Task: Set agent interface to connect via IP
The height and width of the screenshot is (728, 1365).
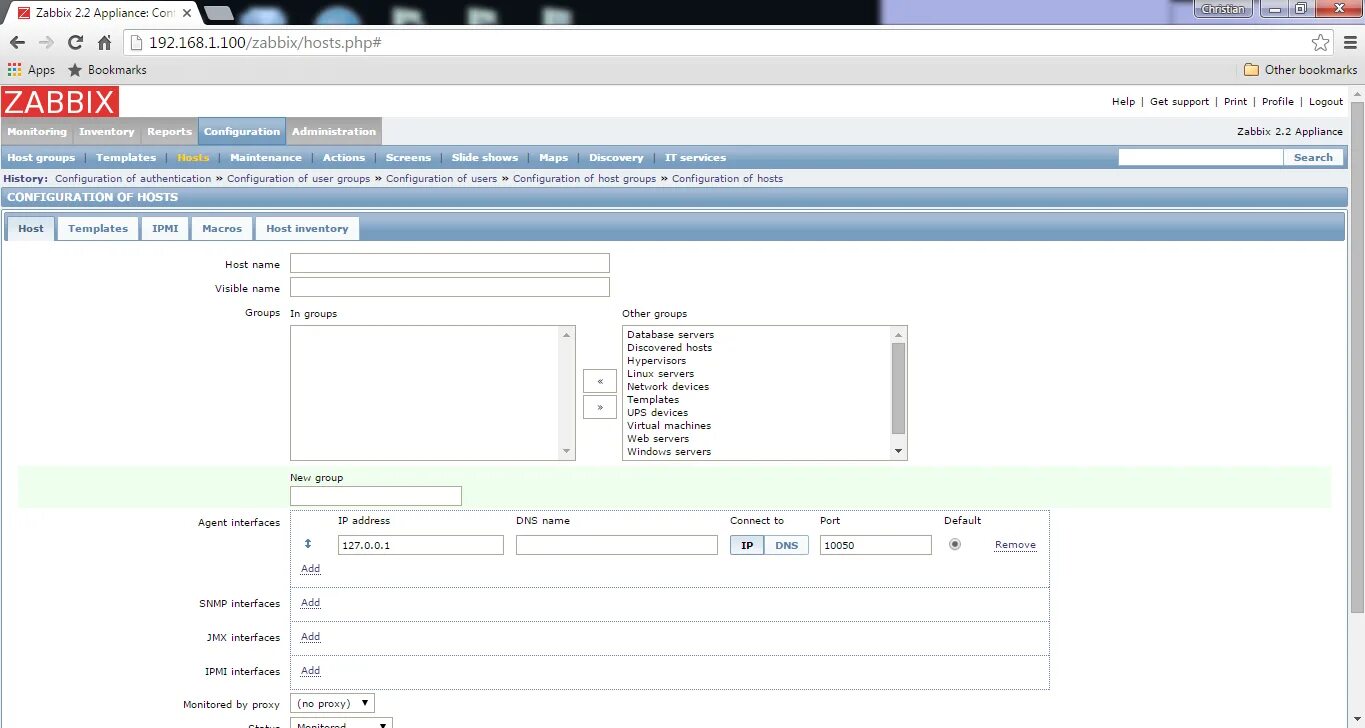Action: click(746, 544)
